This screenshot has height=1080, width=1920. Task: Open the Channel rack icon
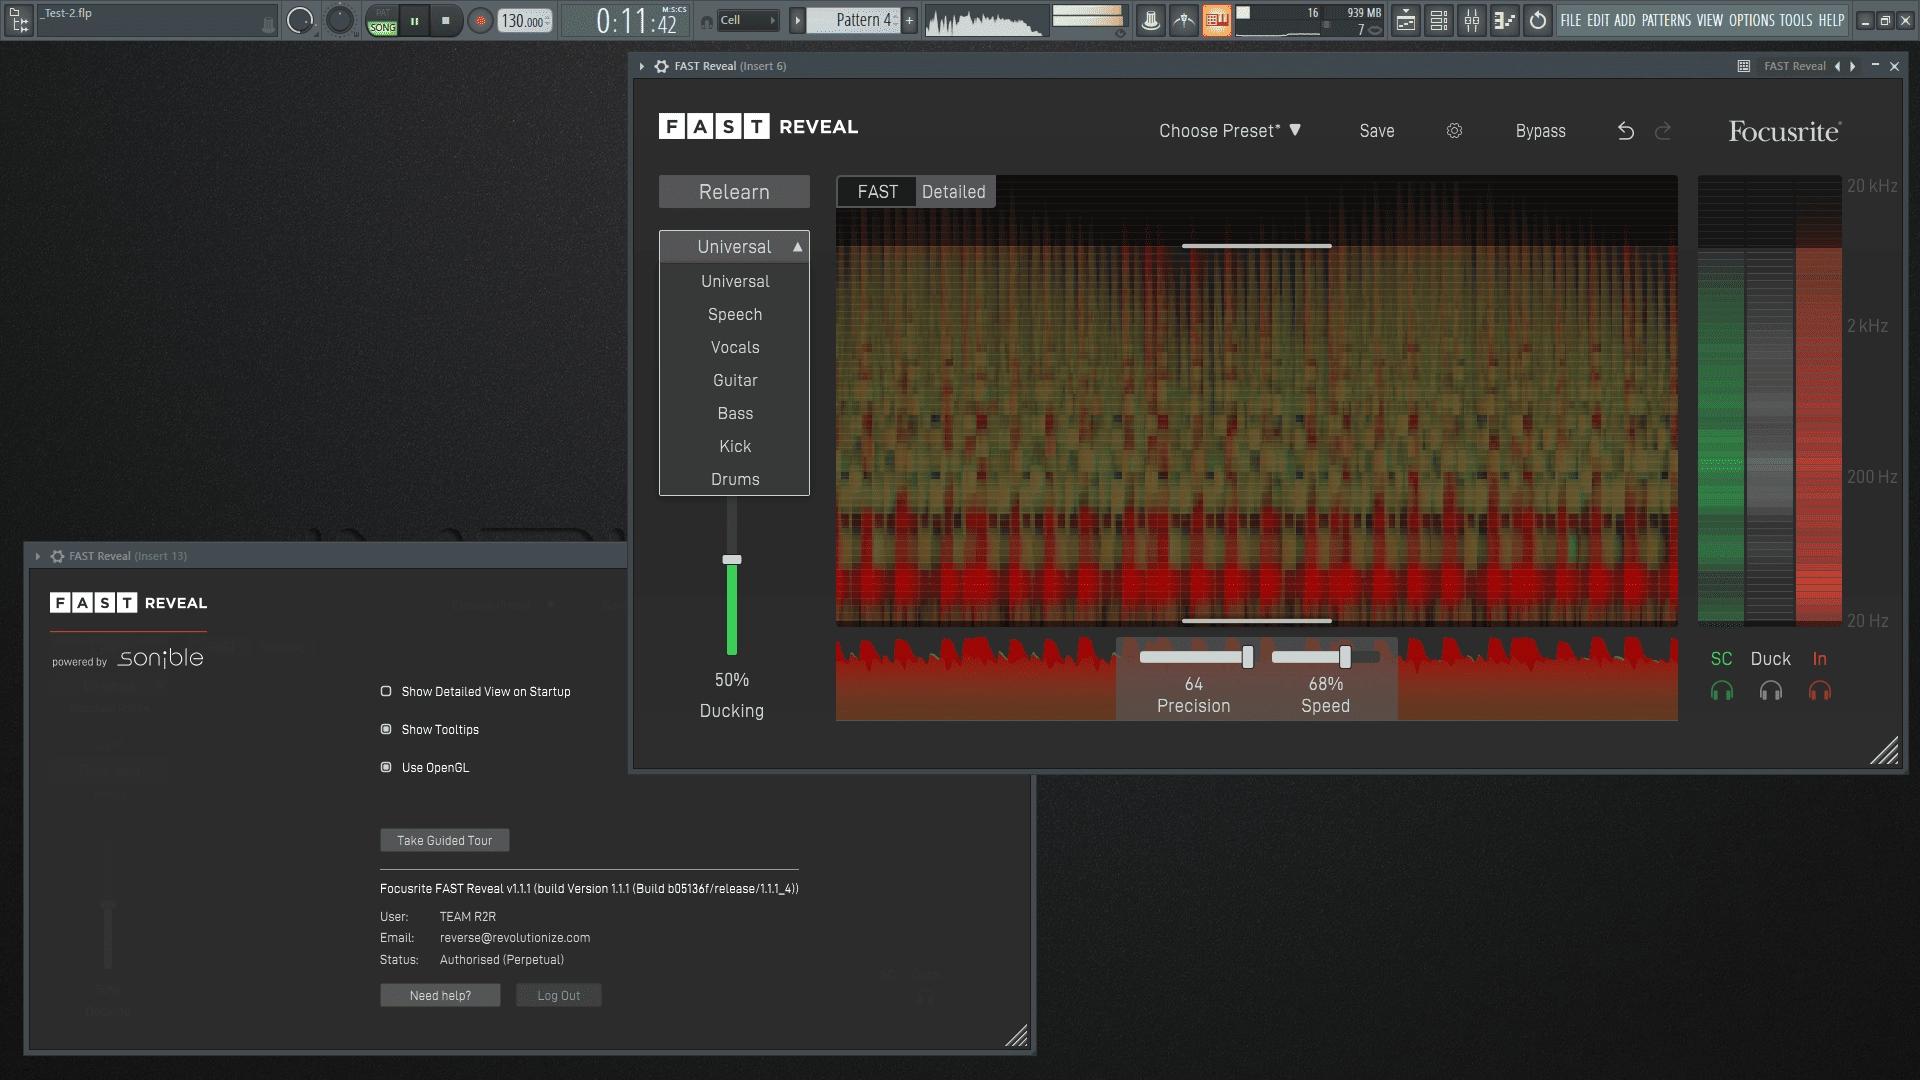(x=1439, y=20)
